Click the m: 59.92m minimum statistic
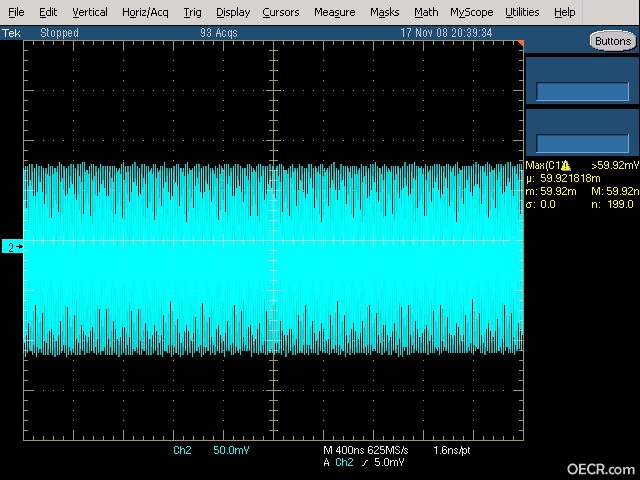Screen dimensions: 640x480 point(551,191)
